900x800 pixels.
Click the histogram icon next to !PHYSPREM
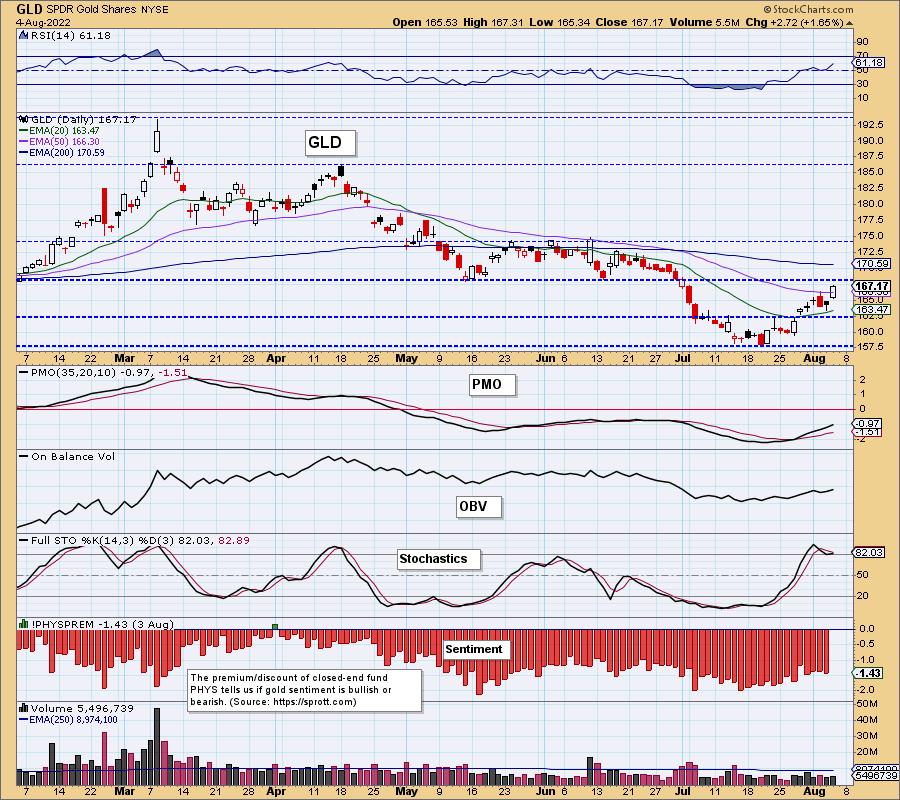tap(24, 624)
